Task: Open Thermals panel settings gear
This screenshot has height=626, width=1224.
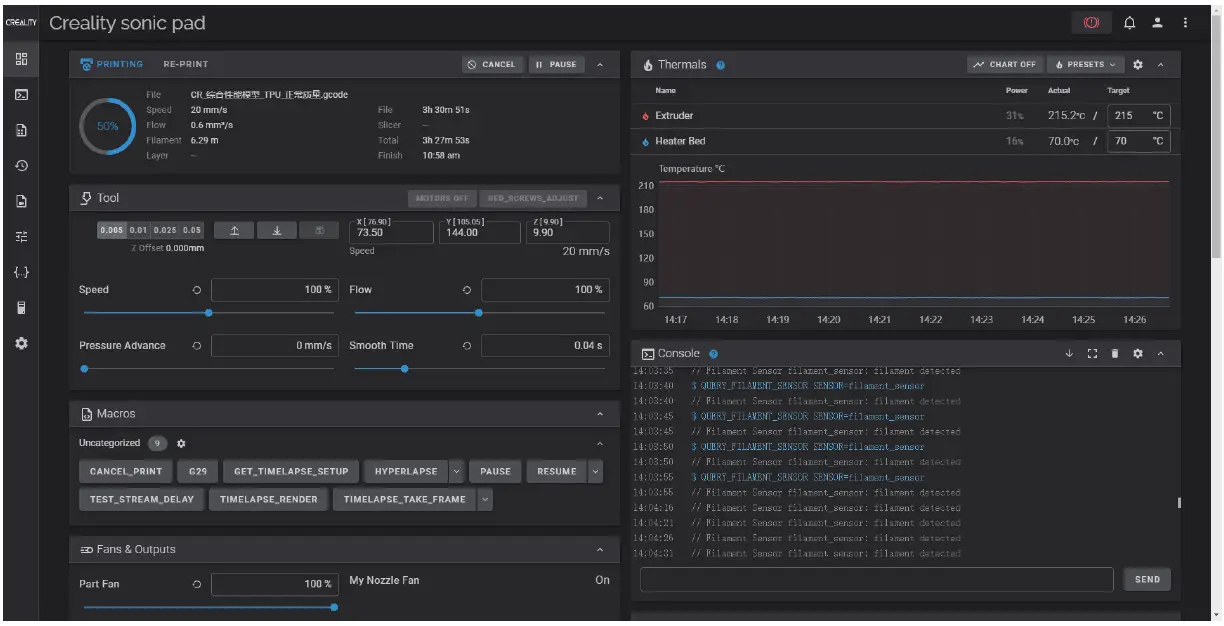Action: pyautogui.click(x=1137, y=65)
